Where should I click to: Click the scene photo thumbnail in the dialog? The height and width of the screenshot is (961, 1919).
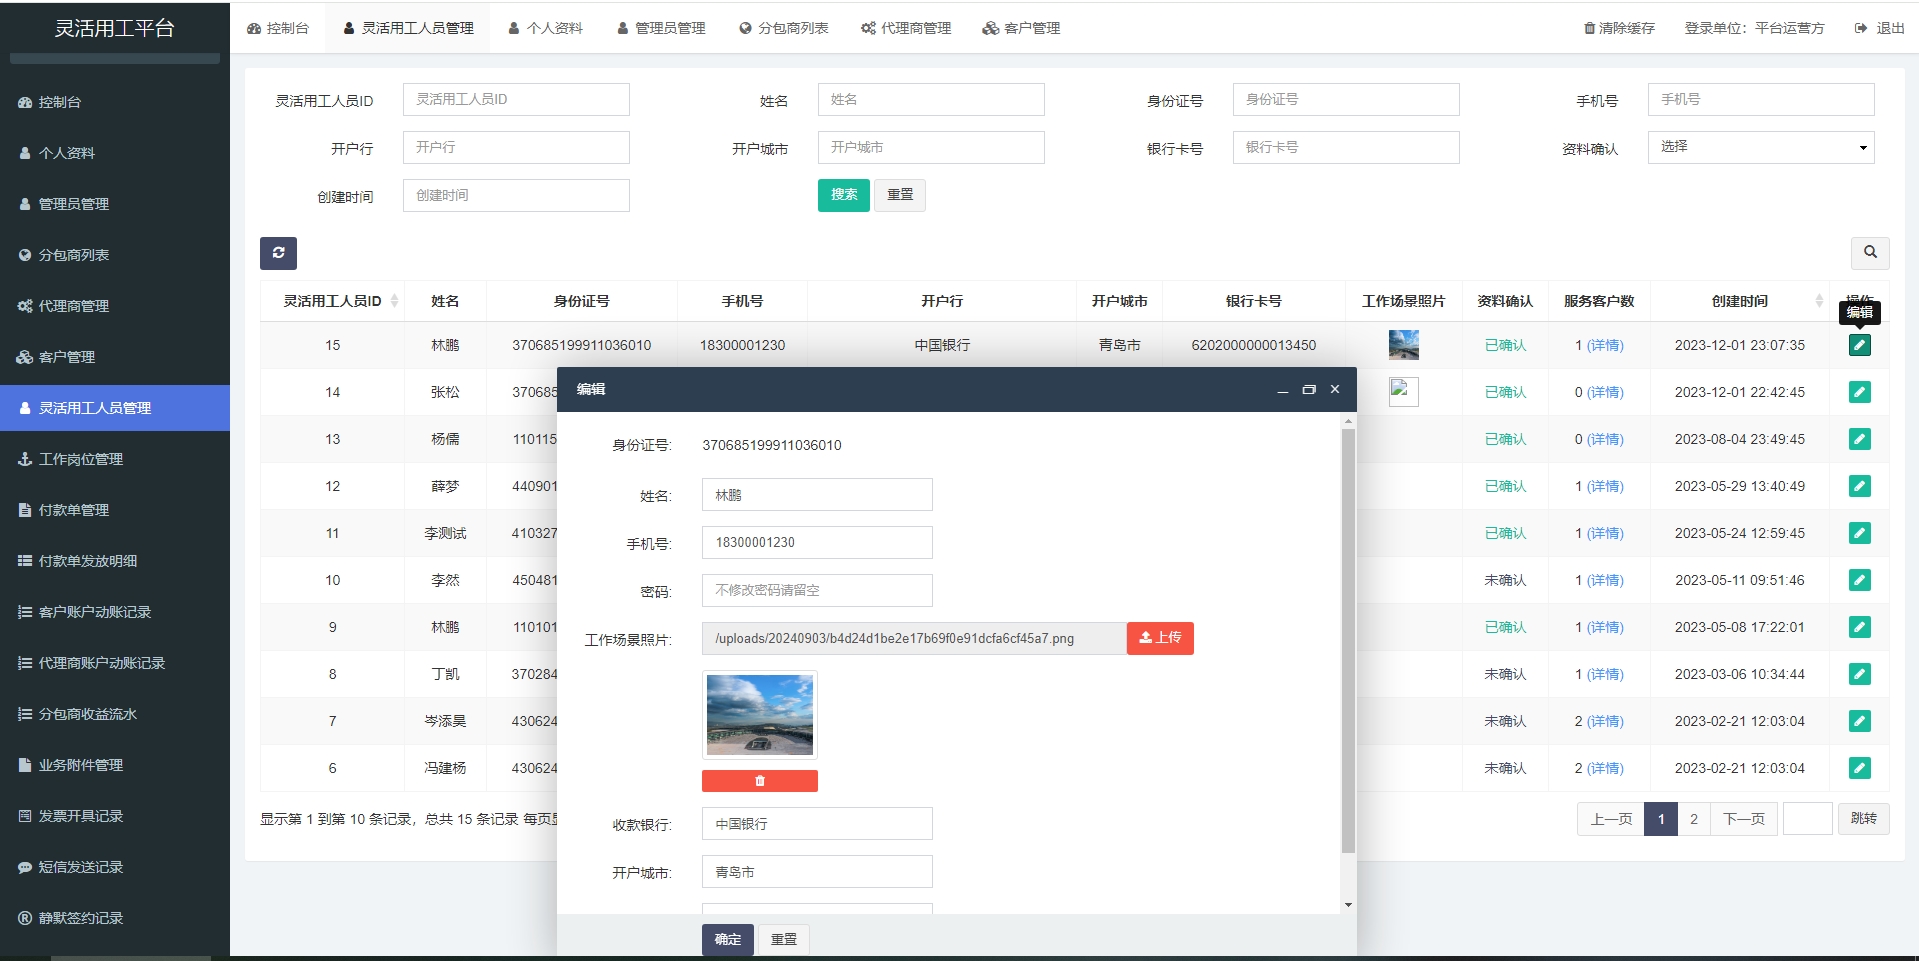point(759,714)
